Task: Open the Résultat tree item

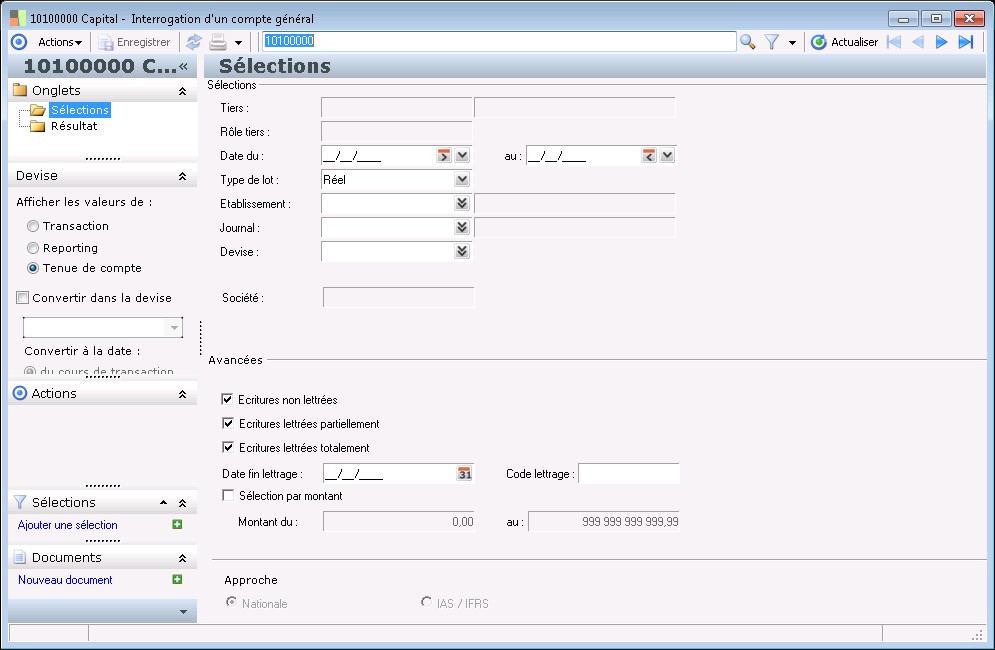Action: tap(74, 126)
